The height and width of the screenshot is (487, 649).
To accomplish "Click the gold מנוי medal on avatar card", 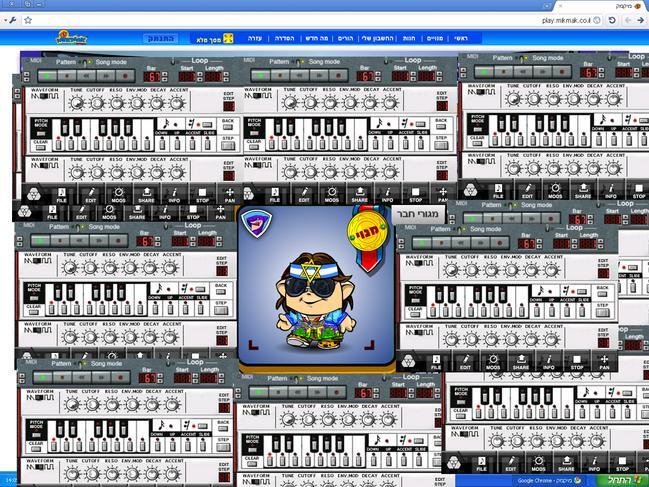I will click(368, 232).
